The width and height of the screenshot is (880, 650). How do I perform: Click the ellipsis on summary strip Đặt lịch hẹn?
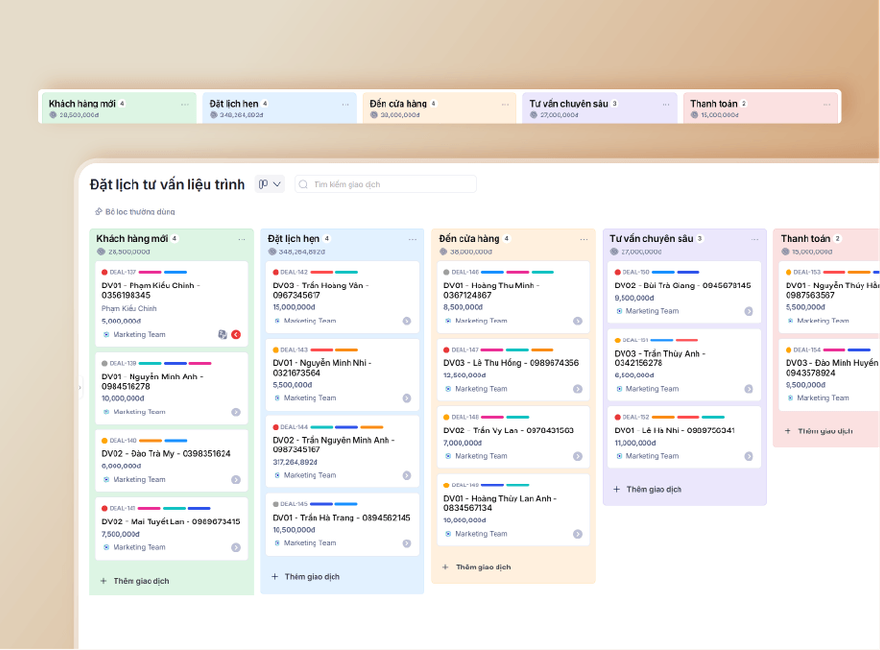pos(345,104)
